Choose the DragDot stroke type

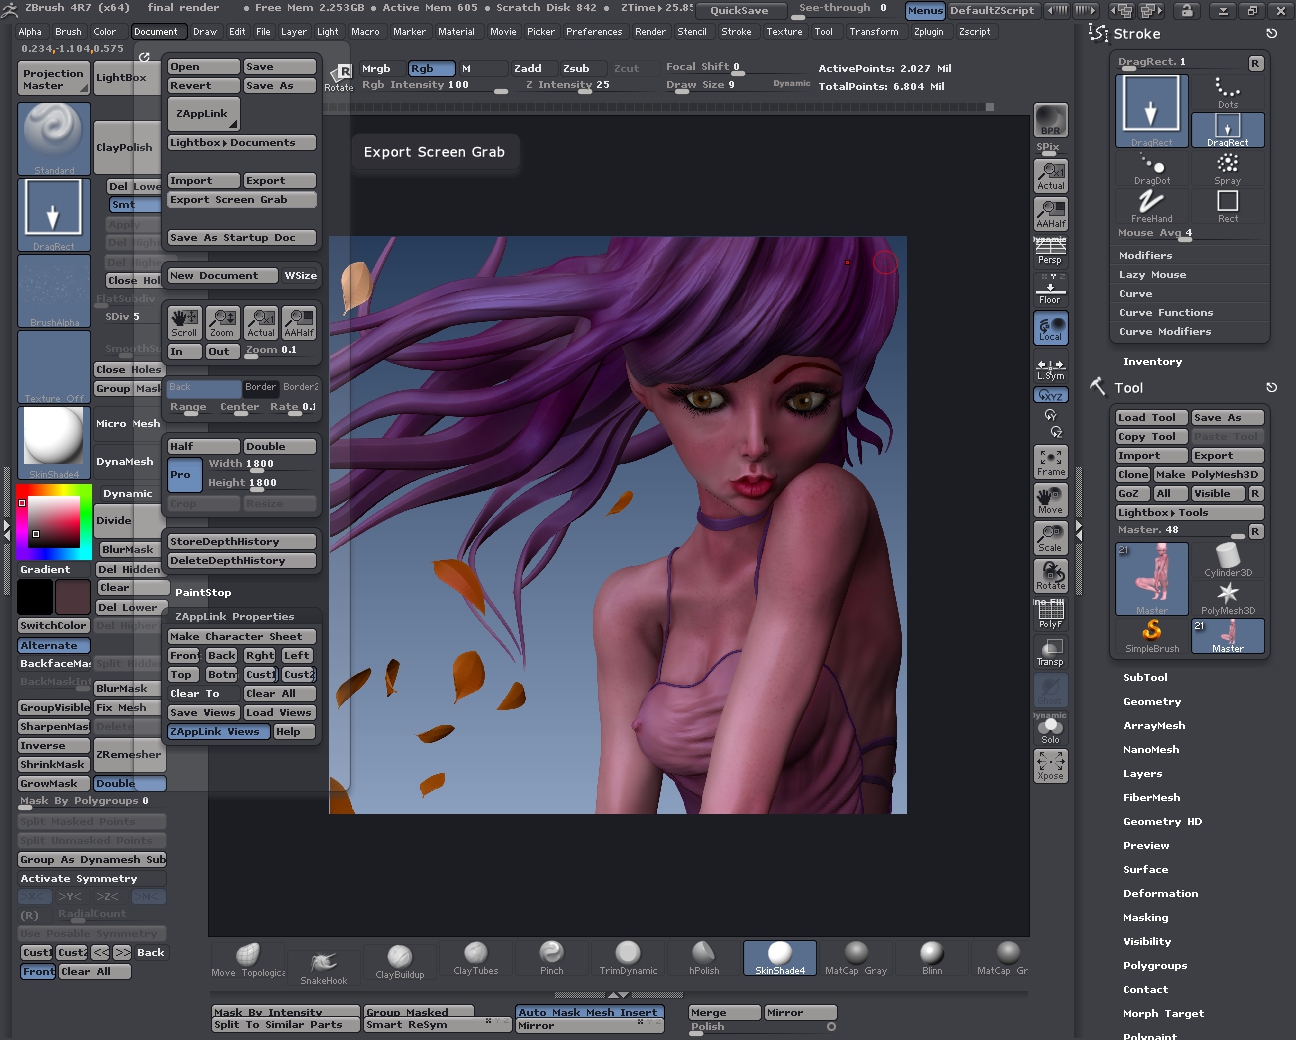coord(1152,168)
